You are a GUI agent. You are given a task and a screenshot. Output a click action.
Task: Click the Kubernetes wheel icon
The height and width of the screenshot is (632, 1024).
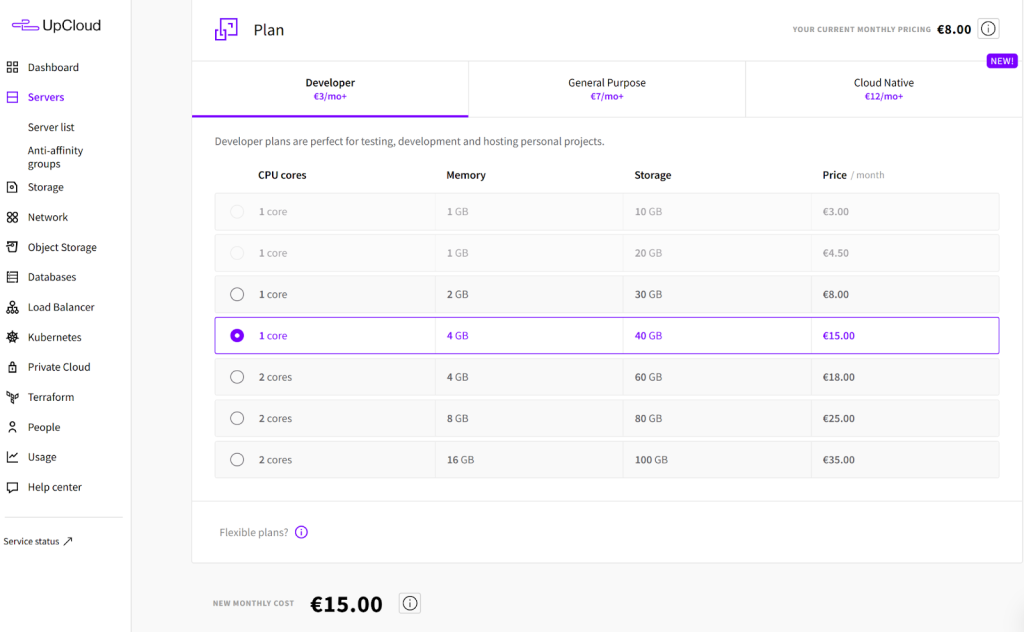pyautogui.click(x=12, y=337)
